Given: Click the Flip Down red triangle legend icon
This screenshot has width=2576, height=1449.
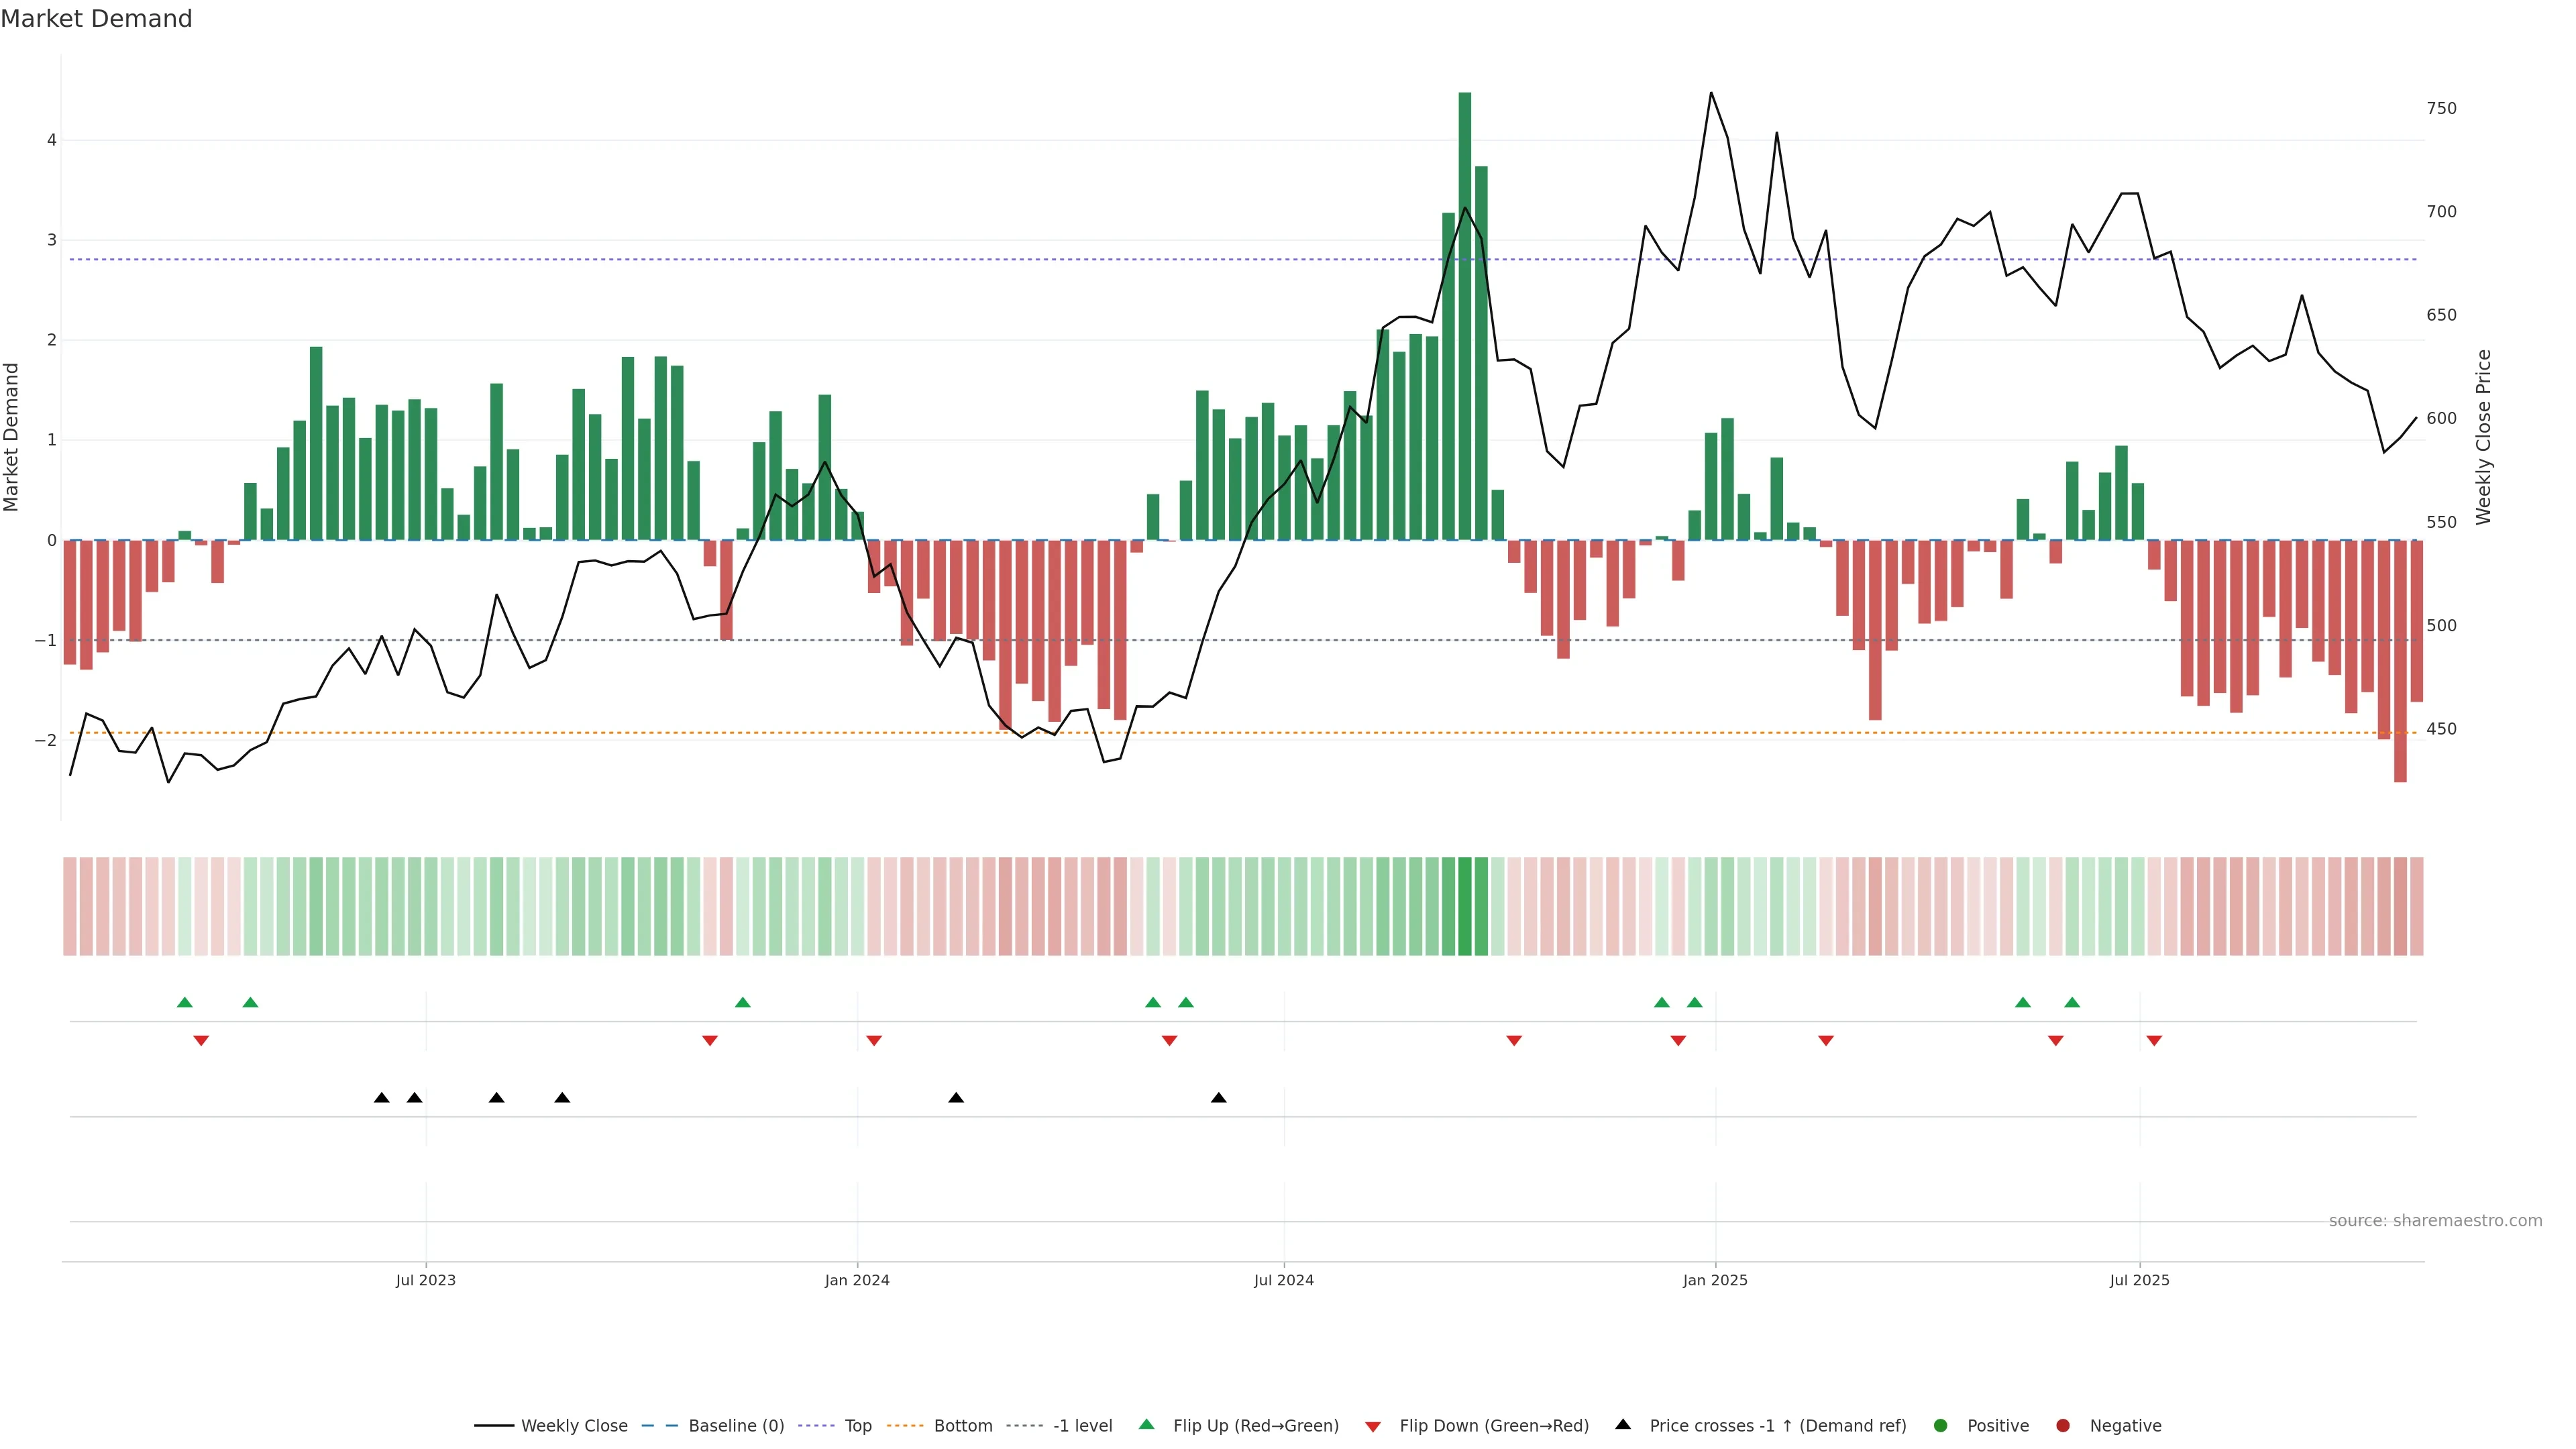Looking at the screenshot, I should (1373, 1427).
